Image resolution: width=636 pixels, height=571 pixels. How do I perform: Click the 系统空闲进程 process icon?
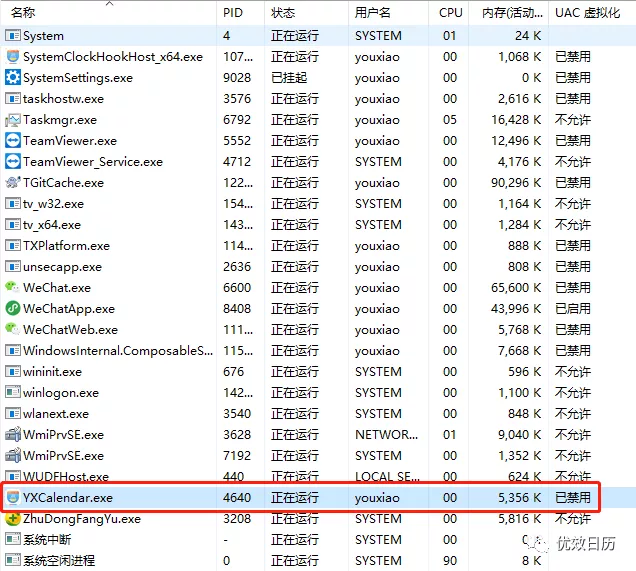13,560
